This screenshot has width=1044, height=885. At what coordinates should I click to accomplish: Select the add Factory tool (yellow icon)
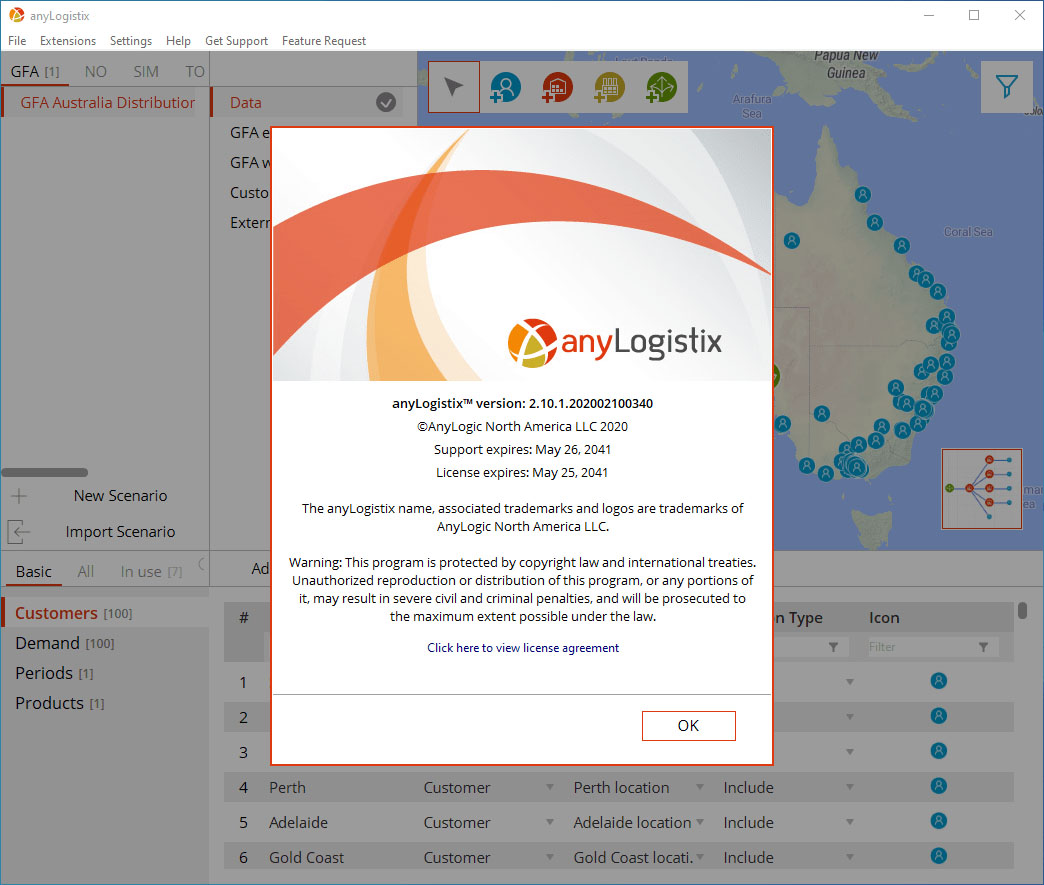[609, 87]
